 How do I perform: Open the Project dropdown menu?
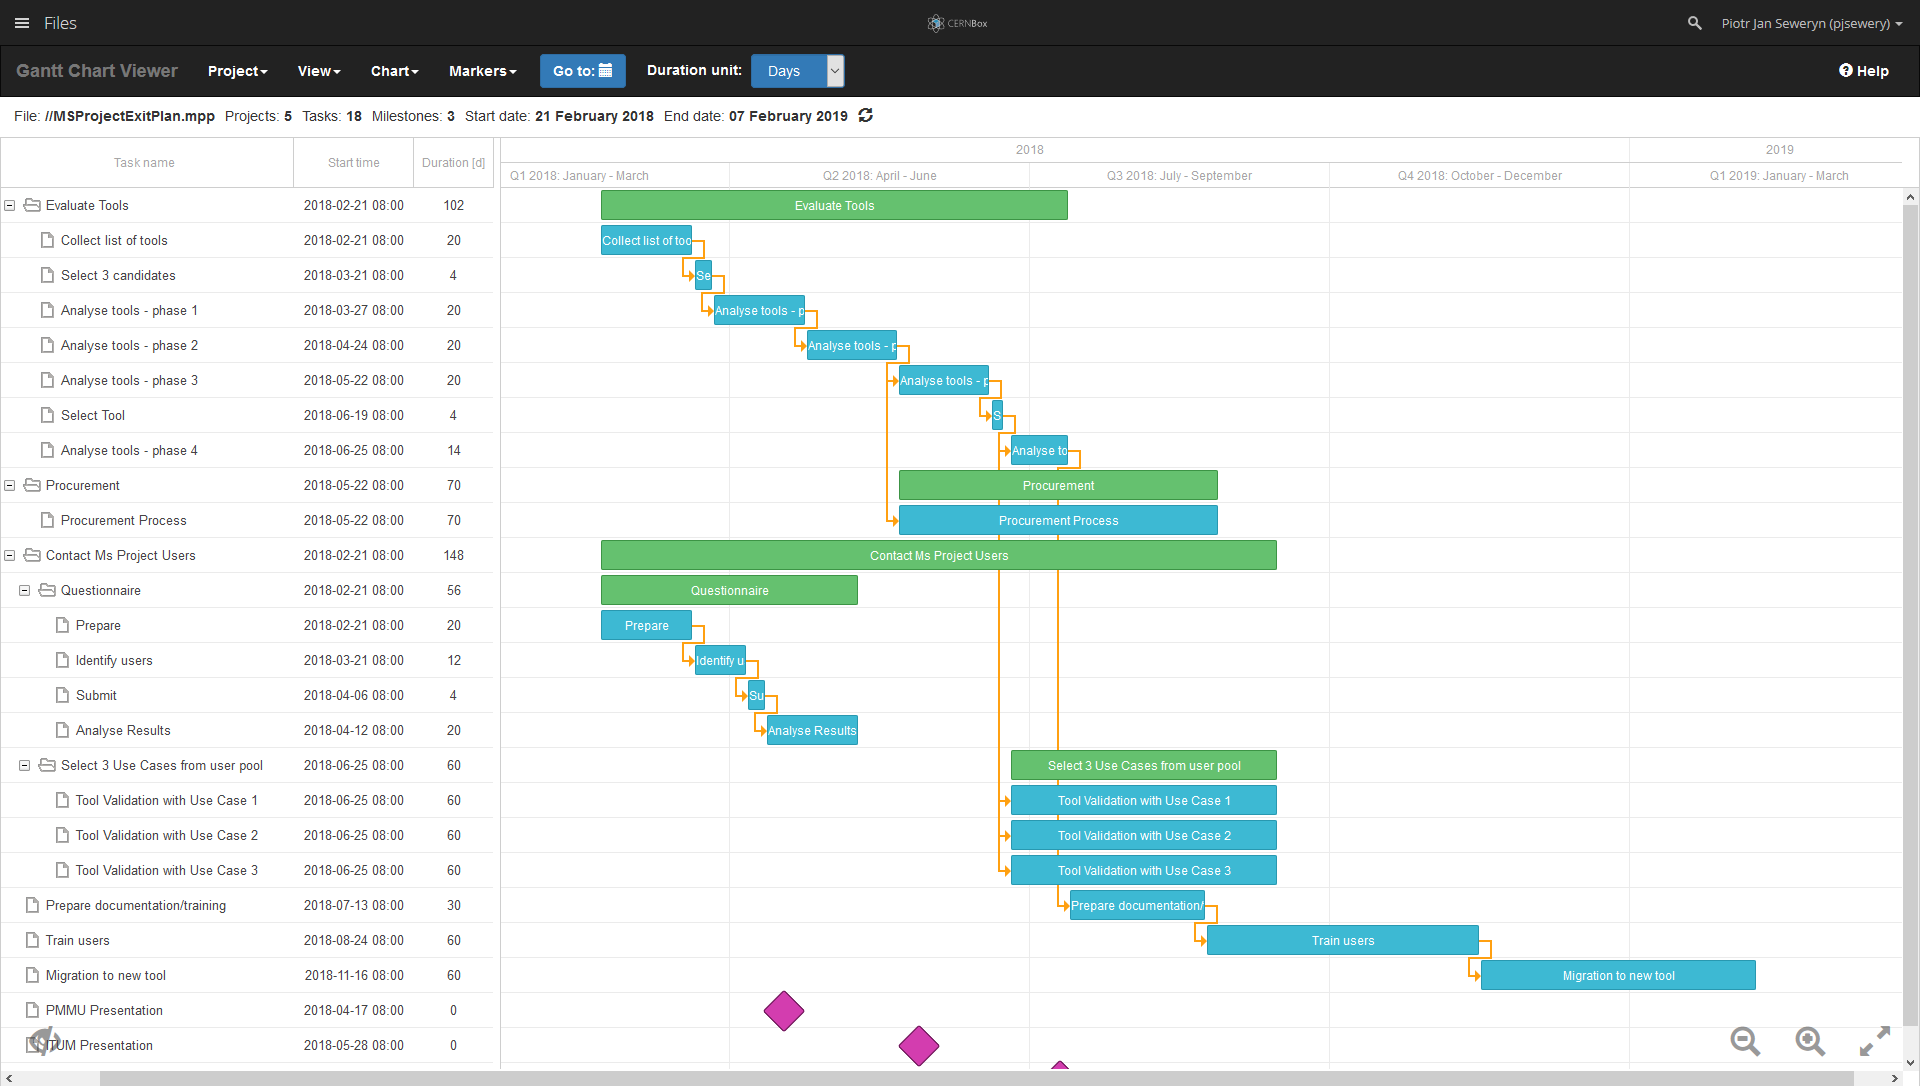[237, 70]
